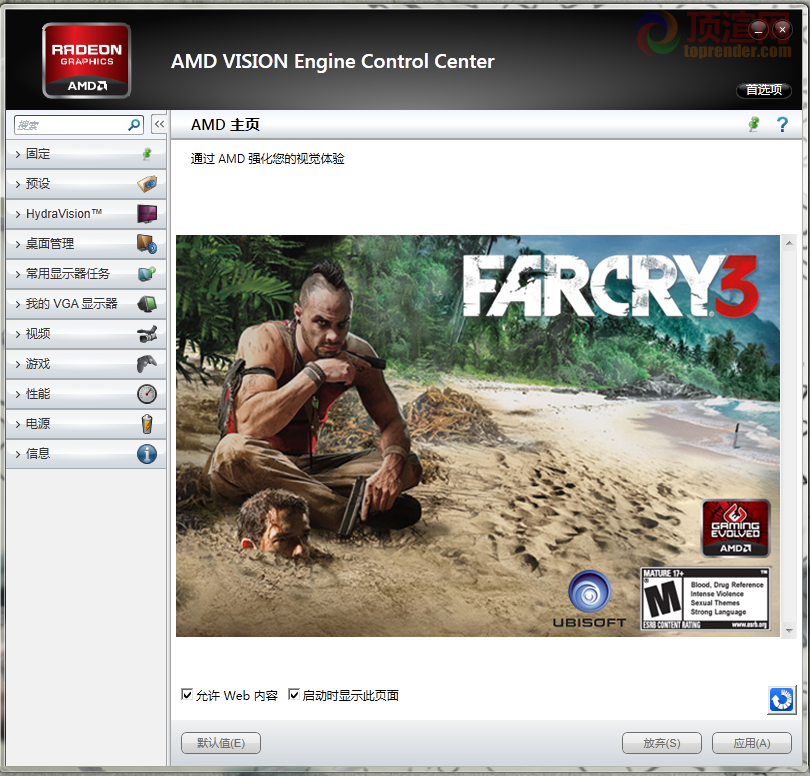Viewport: 810px width, 776px height.
Task: Click the 预设 presets icon
Action: [147, 184]
